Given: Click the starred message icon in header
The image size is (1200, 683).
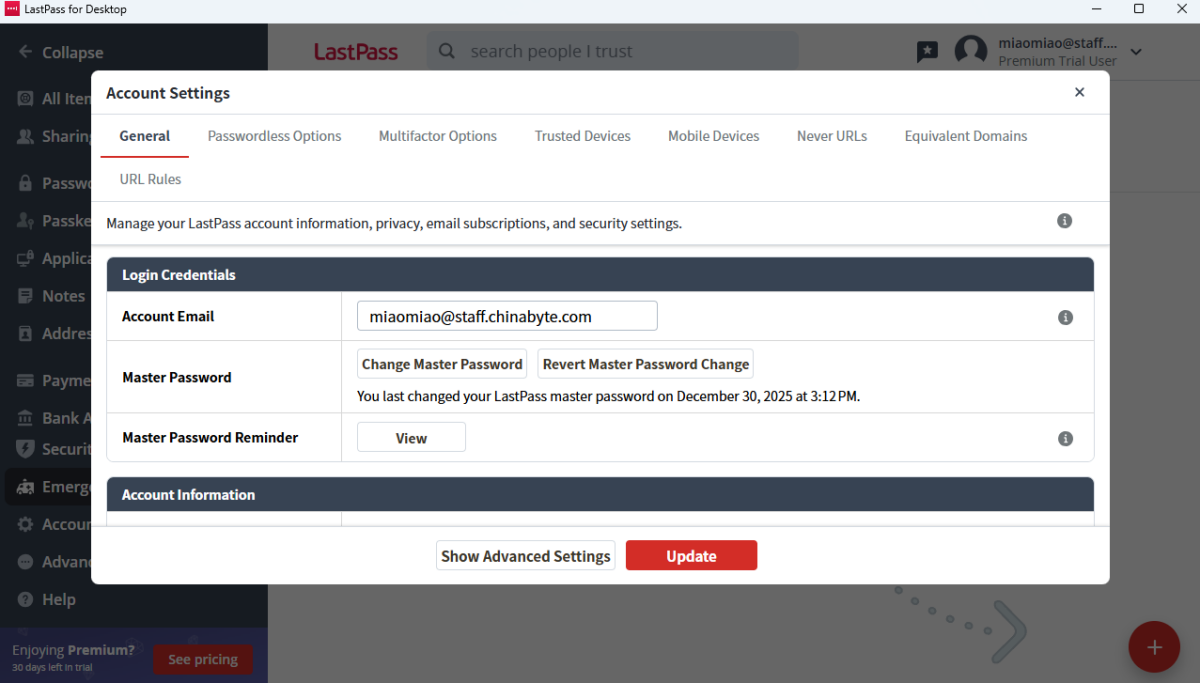Looking at the screenshot, I should 927,51.
